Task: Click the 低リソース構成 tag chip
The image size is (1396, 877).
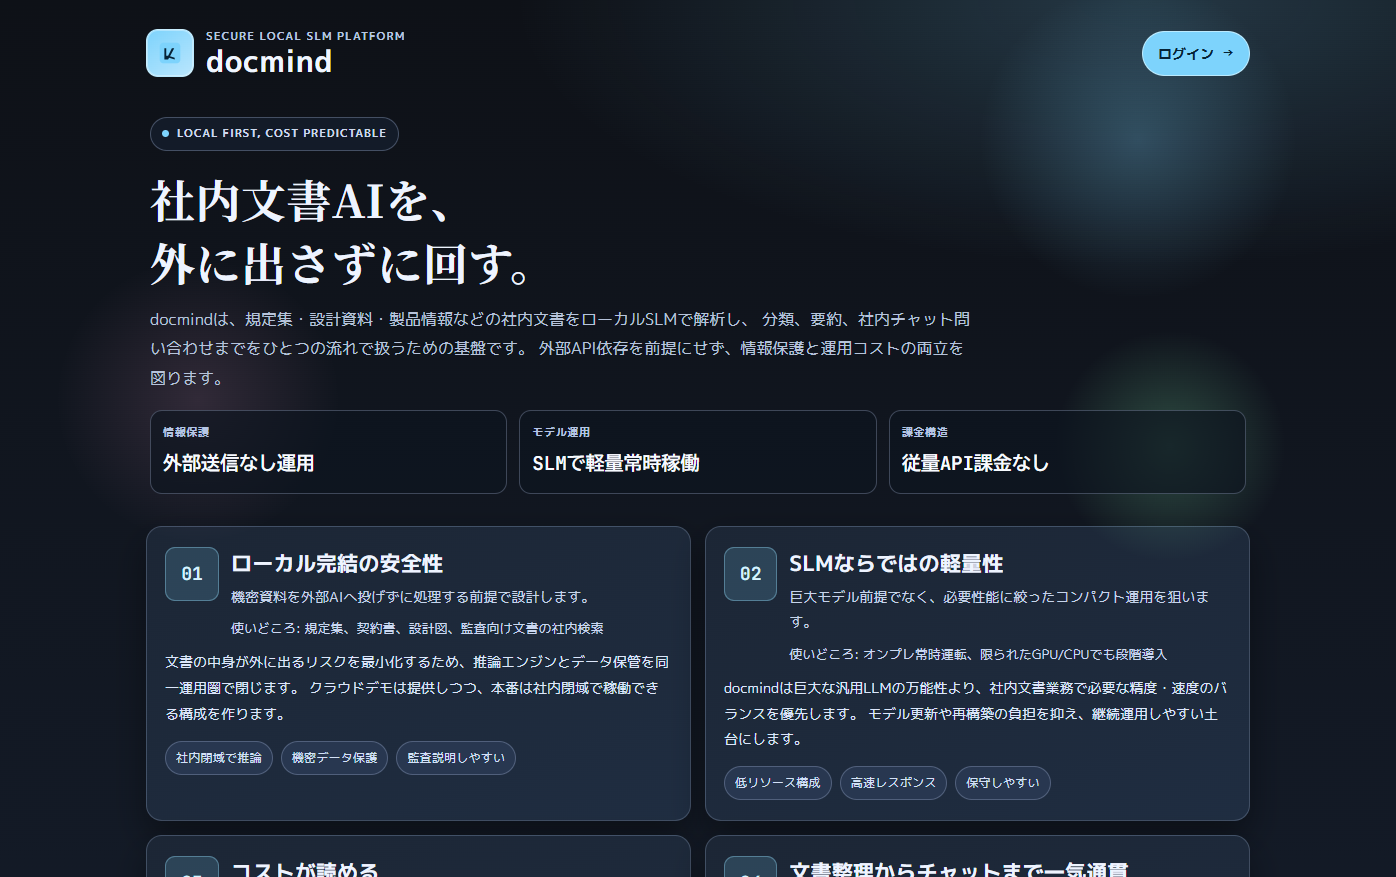Action: point(777,783)
